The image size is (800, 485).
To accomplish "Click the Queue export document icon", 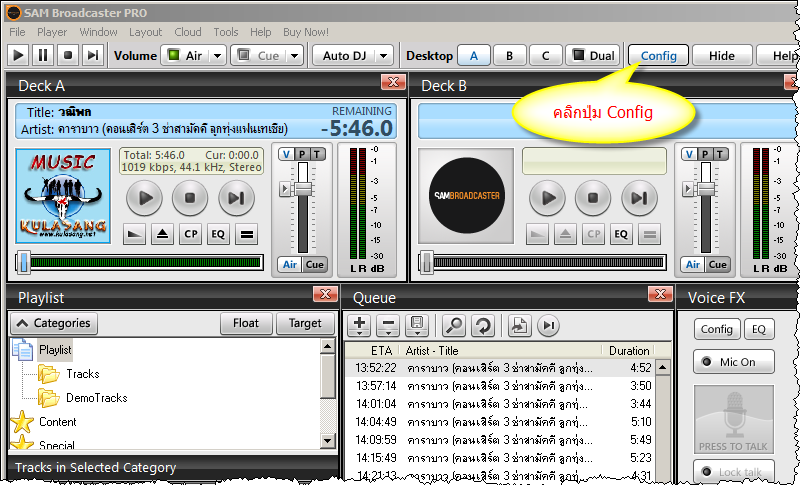I will point(519,325).
